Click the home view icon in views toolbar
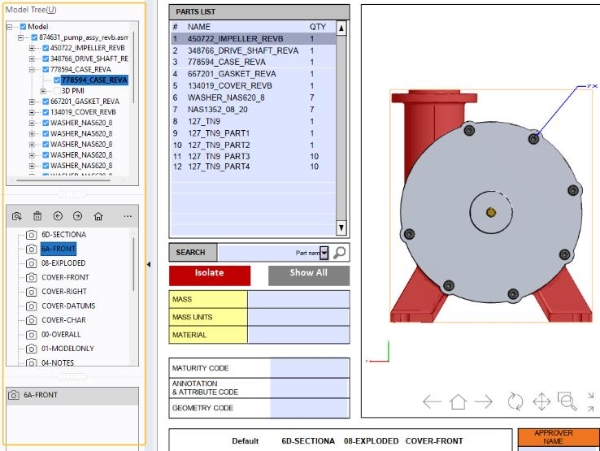600x451 pixels. (x=98, y=215)
